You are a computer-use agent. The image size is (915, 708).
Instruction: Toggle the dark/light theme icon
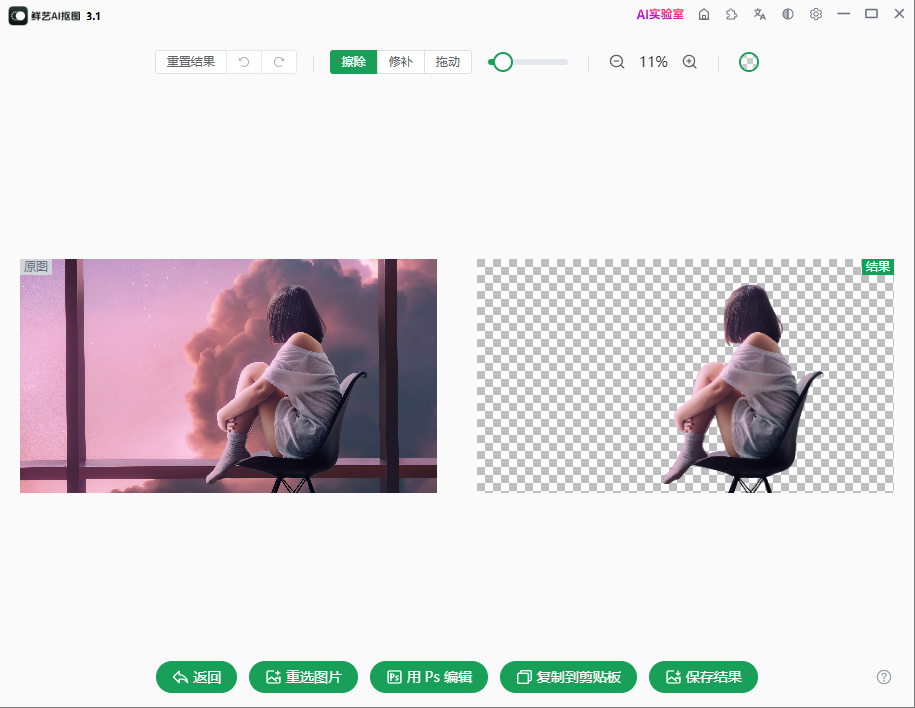click(786, 15)
